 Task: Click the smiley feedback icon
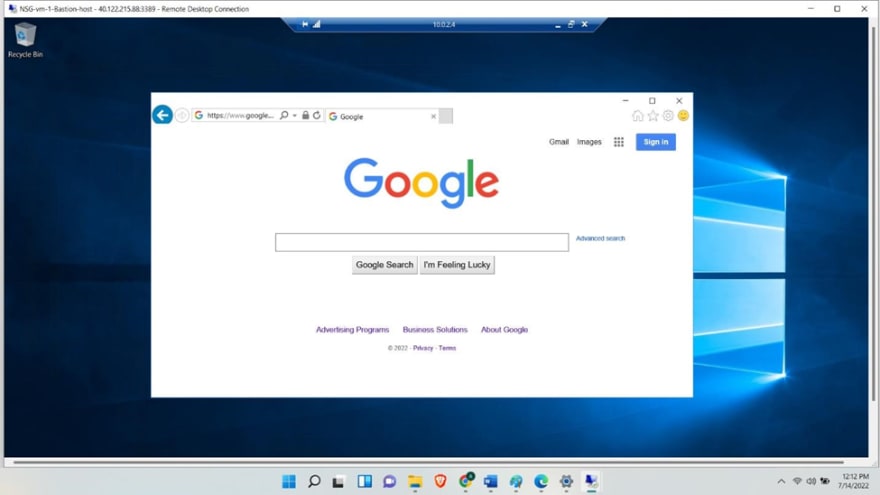coord(683,116)
